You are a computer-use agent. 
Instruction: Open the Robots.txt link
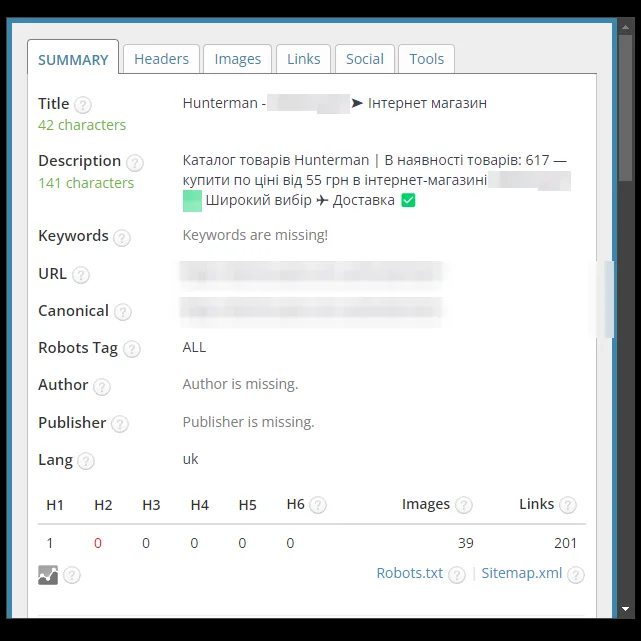tap(410, 573)
